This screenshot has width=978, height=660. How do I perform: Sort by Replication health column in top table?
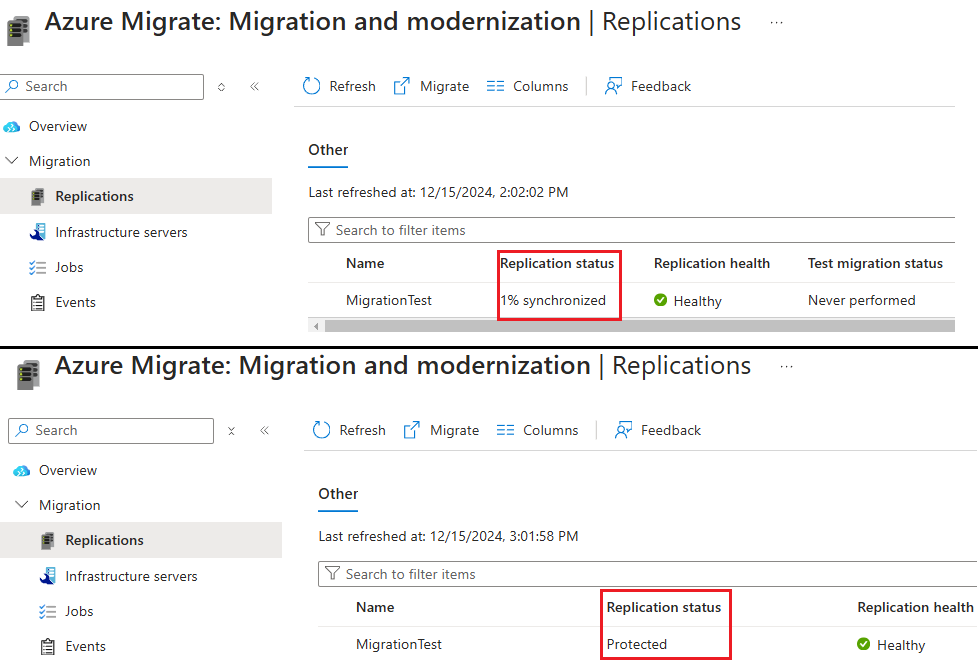pyautogui.click(x=712, y=263)
